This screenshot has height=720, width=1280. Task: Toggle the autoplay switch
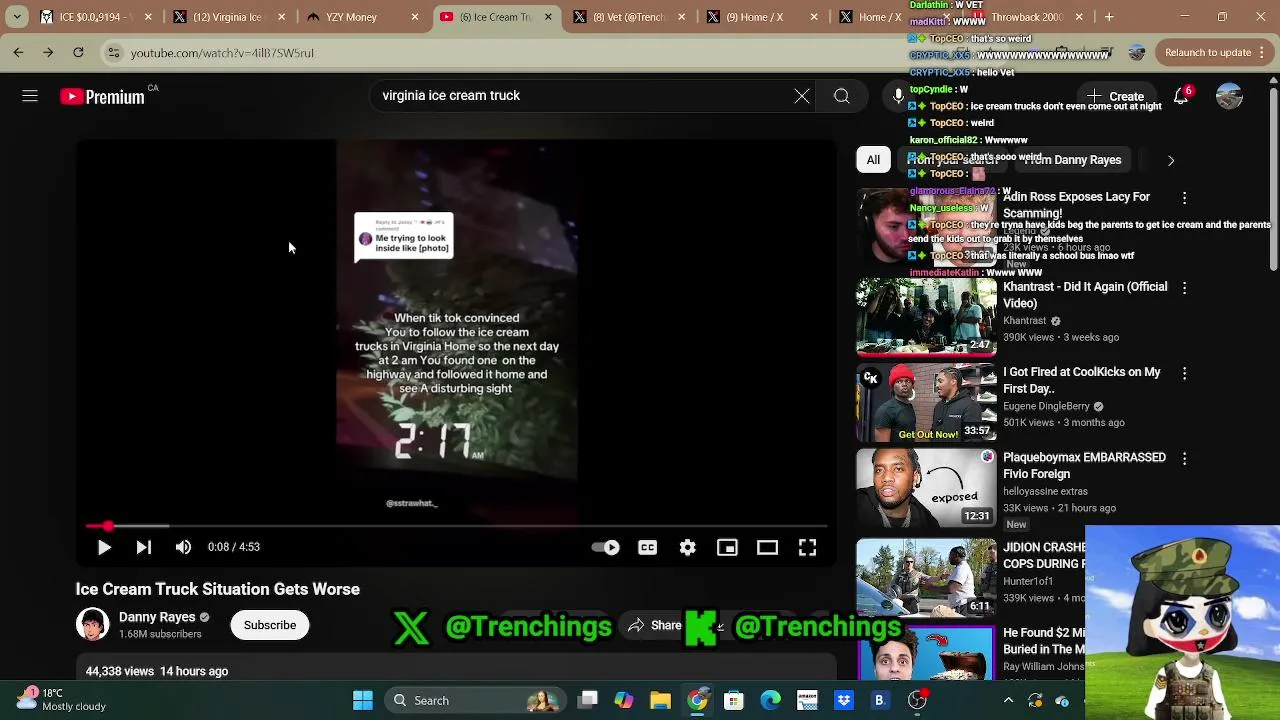(606, 547)
